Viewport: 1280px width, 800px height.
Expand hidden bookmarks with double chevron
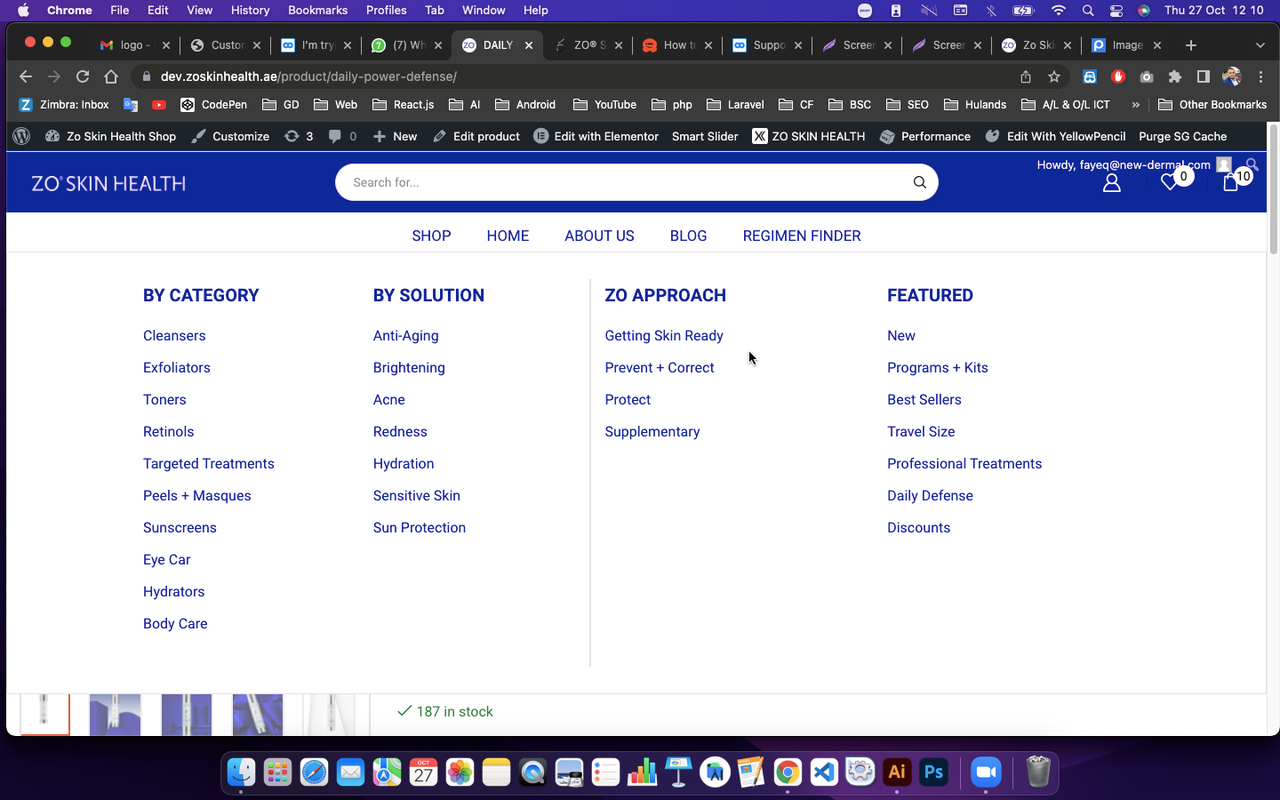click(1135, 104)
